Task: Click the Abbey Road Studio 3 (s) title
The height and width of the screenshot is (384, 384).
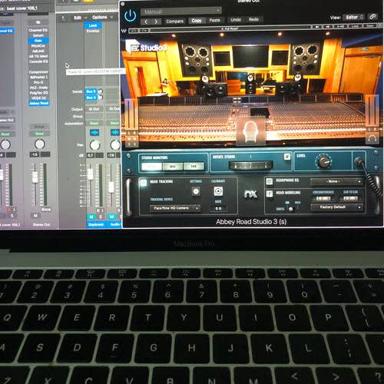Action: [251, 222]
